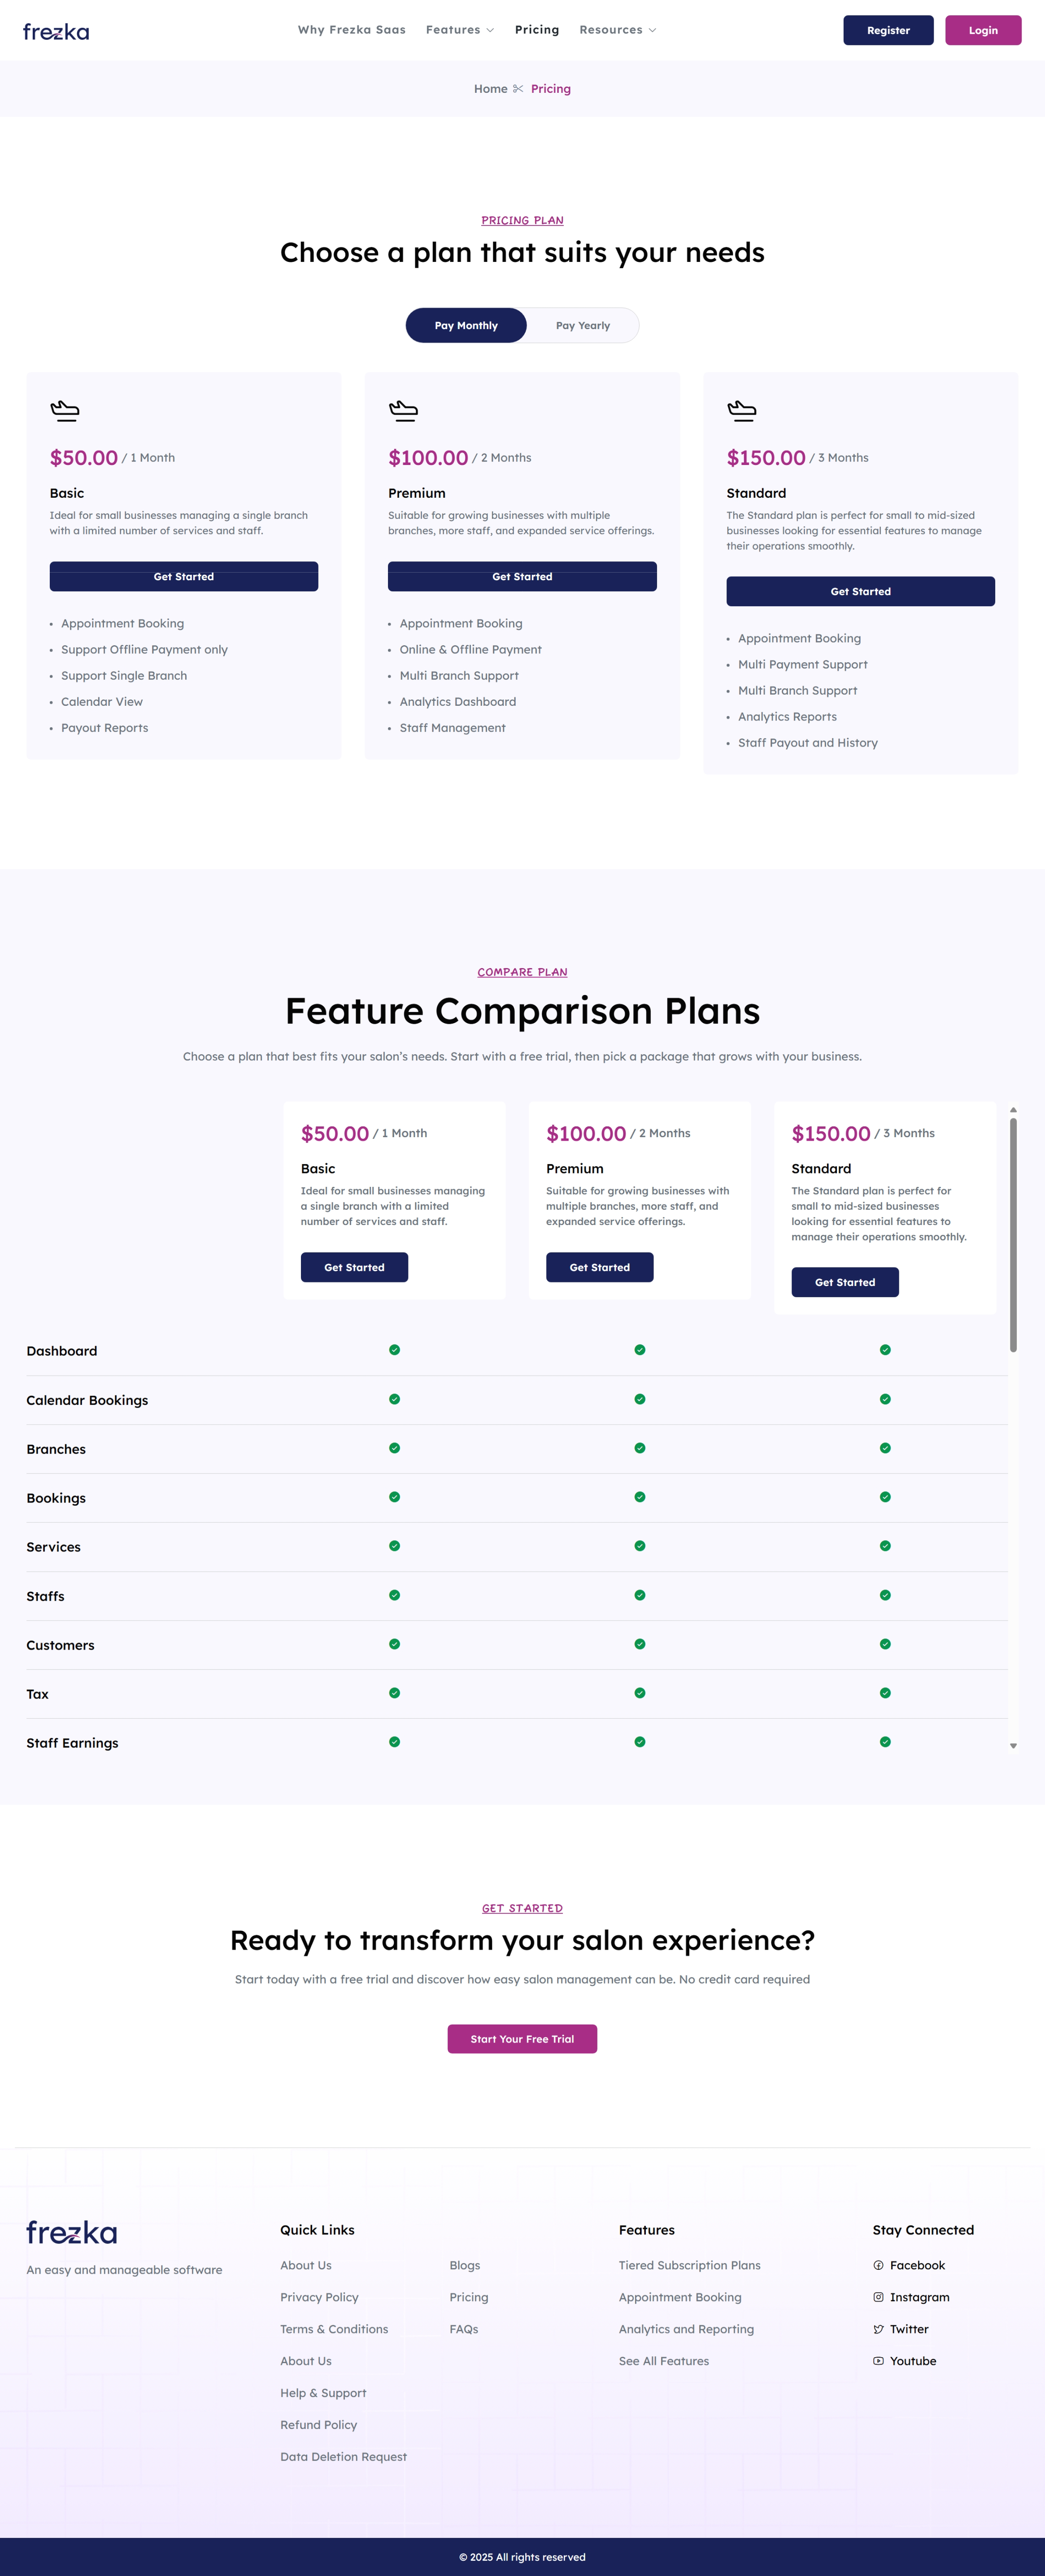Open the Youtube social link icon
This screenshot has width=1045, height=2576.
[x=878, y=2361]
